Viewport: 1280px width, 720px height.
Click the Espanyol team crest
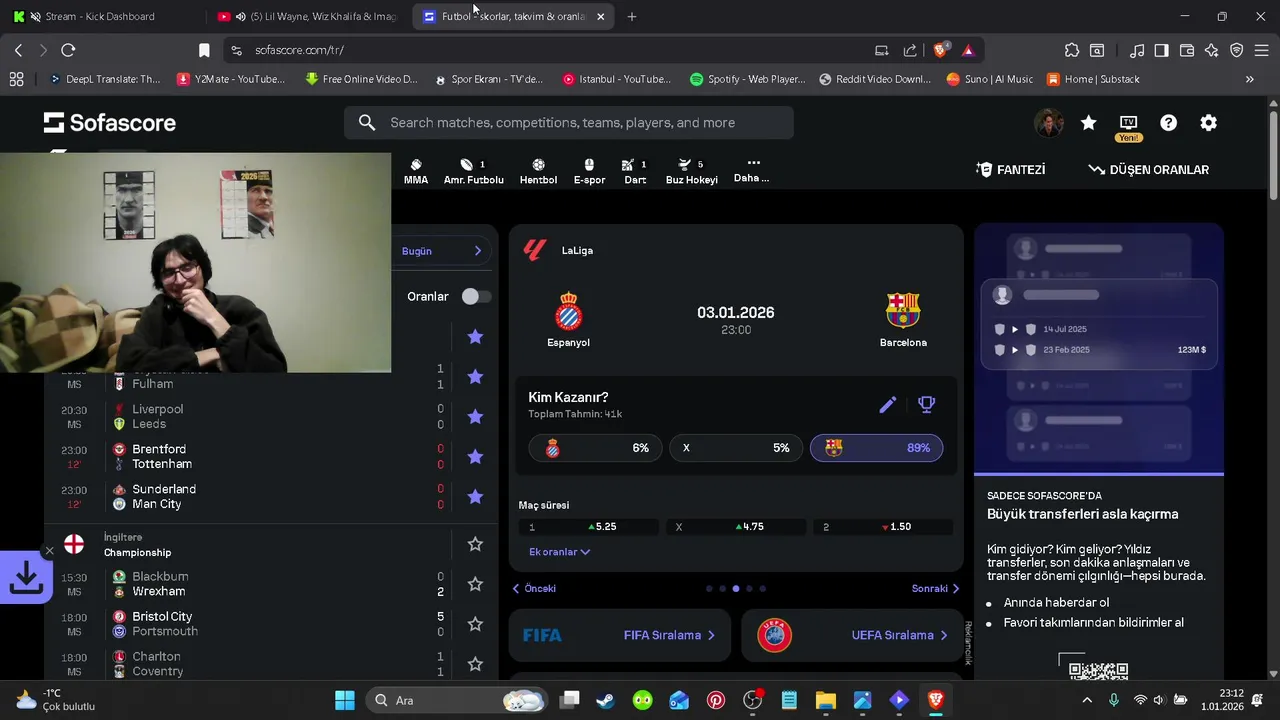(x=568, y=311)
